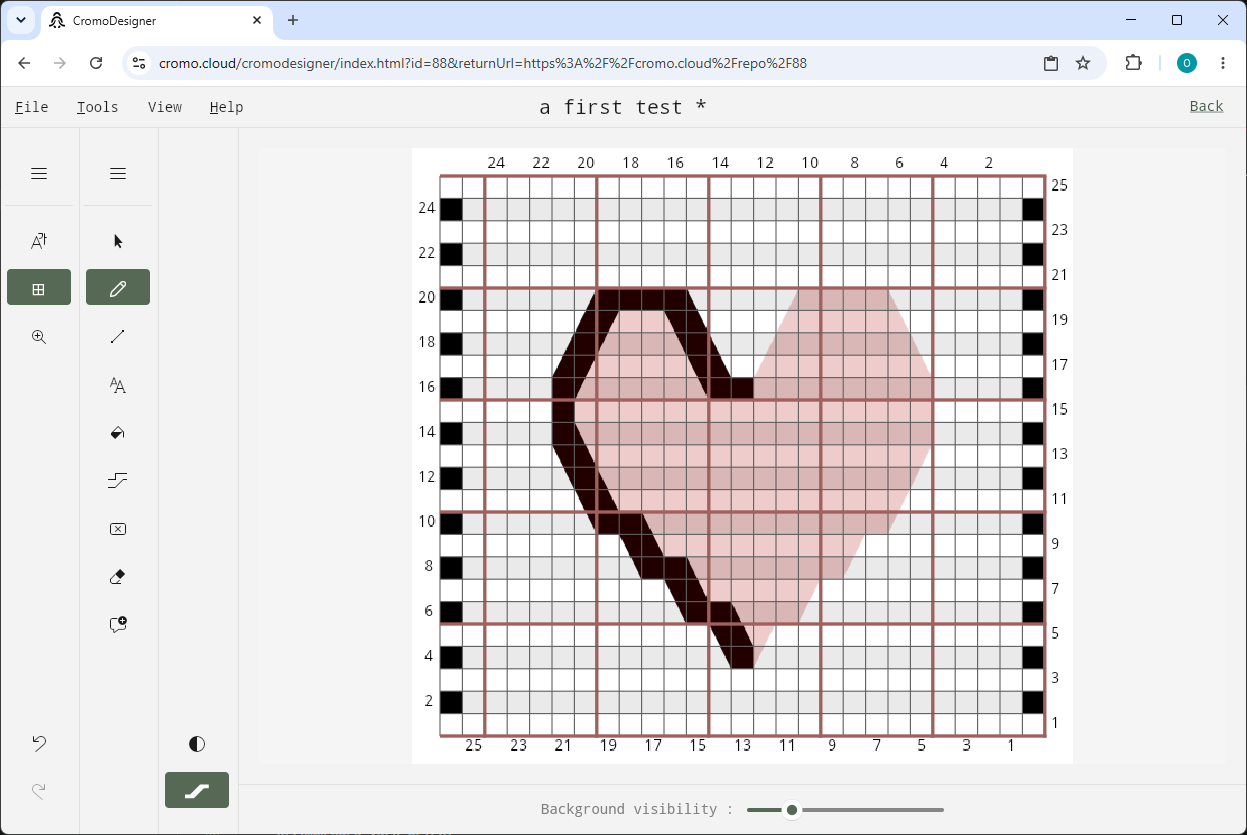Screen dimensions: 1247x835
Task: Select the eraser tool
Action: point(118,577)
